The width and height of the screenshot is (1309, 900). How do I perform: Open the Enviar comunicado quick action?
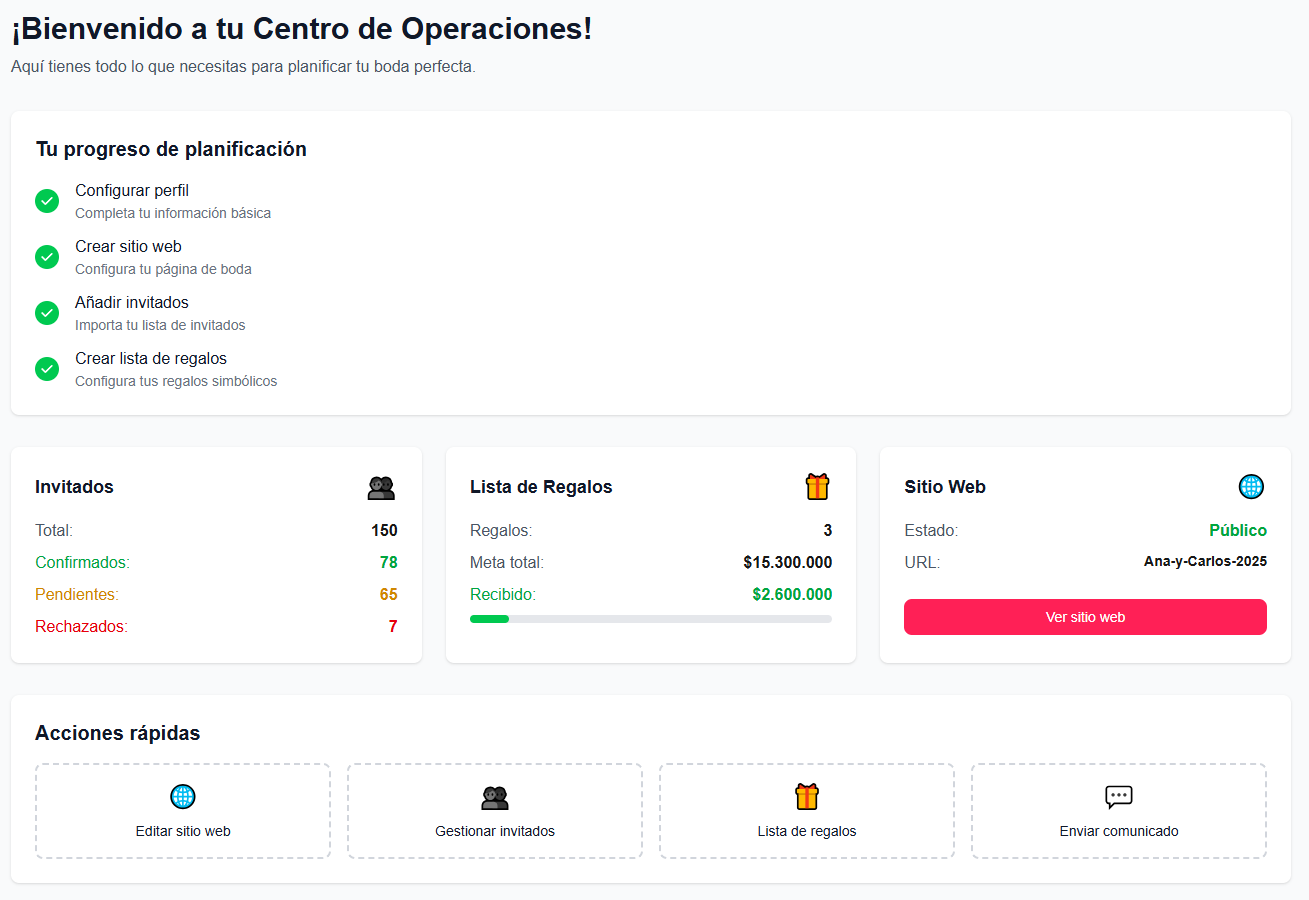(x=1118, y=811)
